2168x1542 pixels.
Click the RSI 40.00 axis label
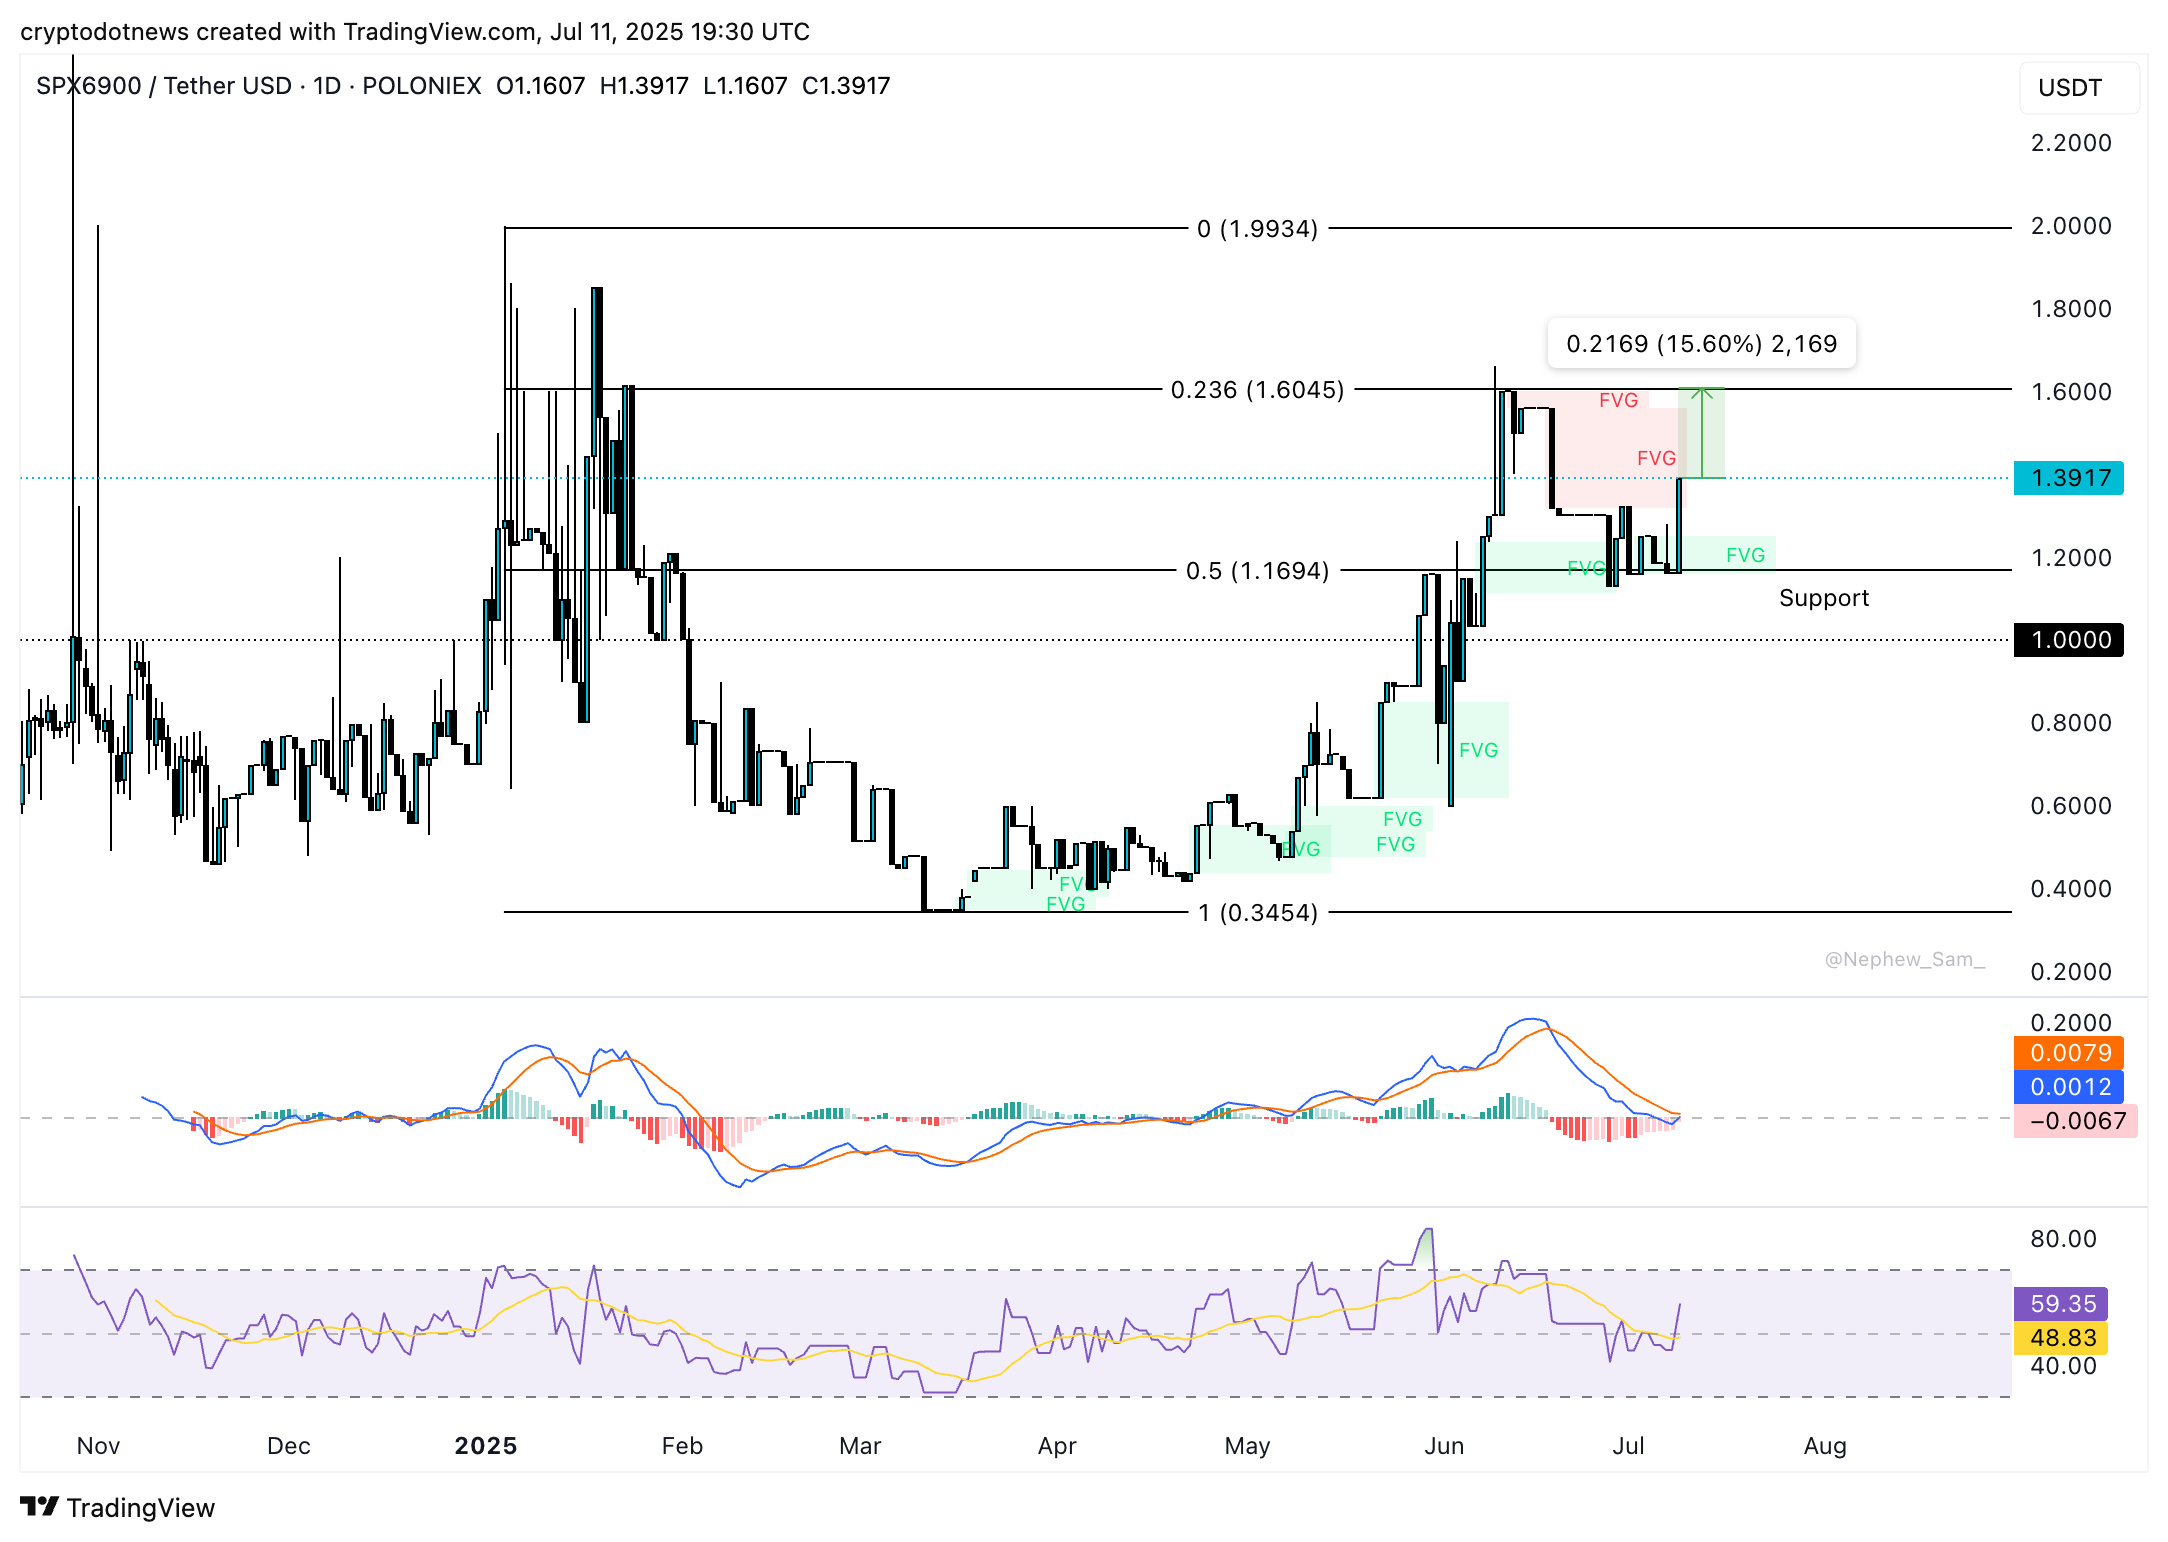pos(2063,1366)
